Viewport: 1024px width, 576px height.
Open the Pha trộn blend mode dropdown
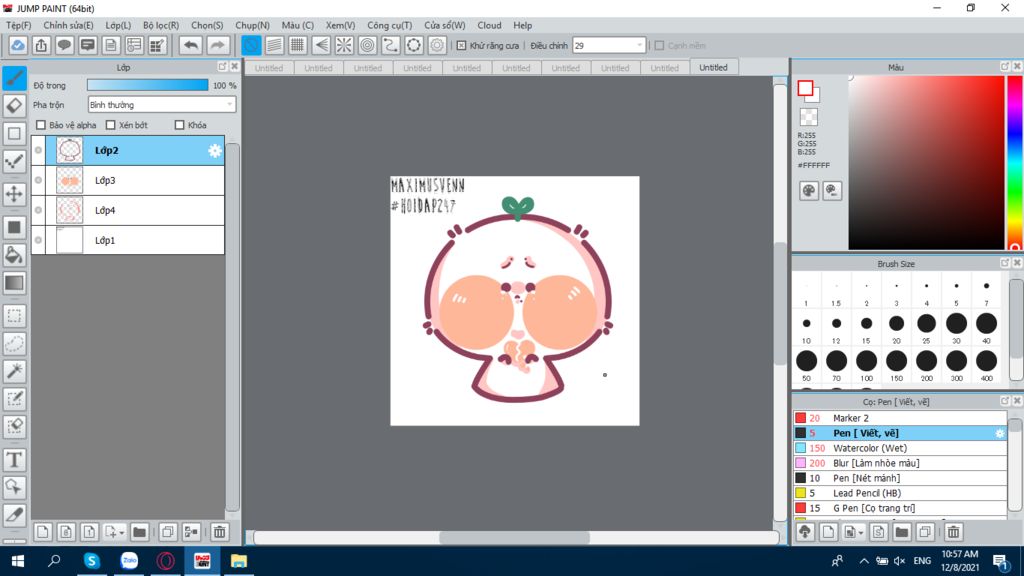[x=161, y=104]
